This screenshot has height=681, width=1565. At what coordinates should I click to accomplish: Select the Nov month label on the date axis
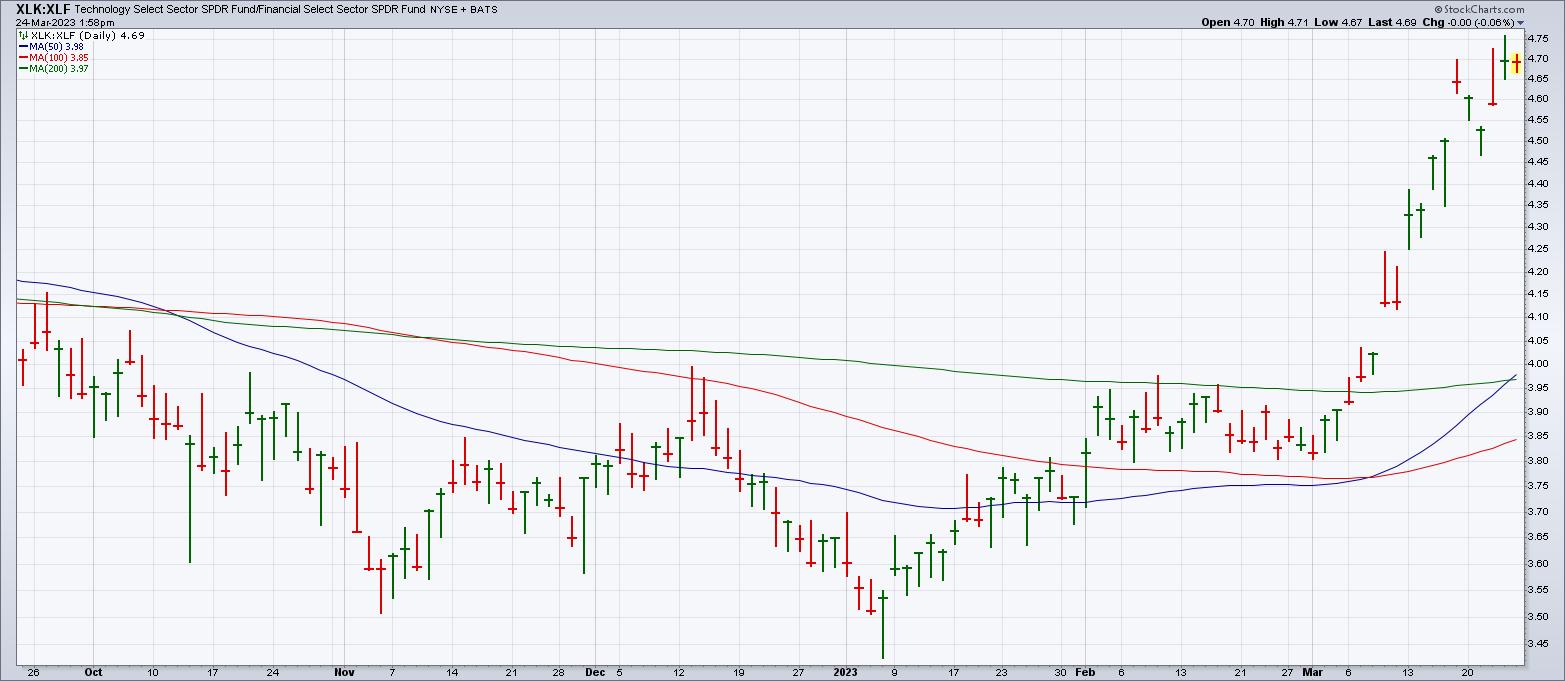344,672
